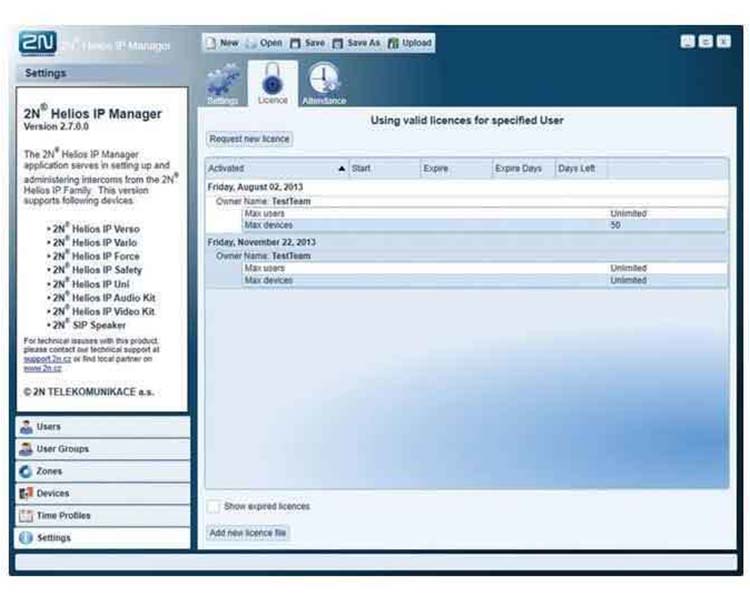Screen dimensions: 750x600
Task: Open the Settings sidebar section at bottom
Action: (102, 538)
